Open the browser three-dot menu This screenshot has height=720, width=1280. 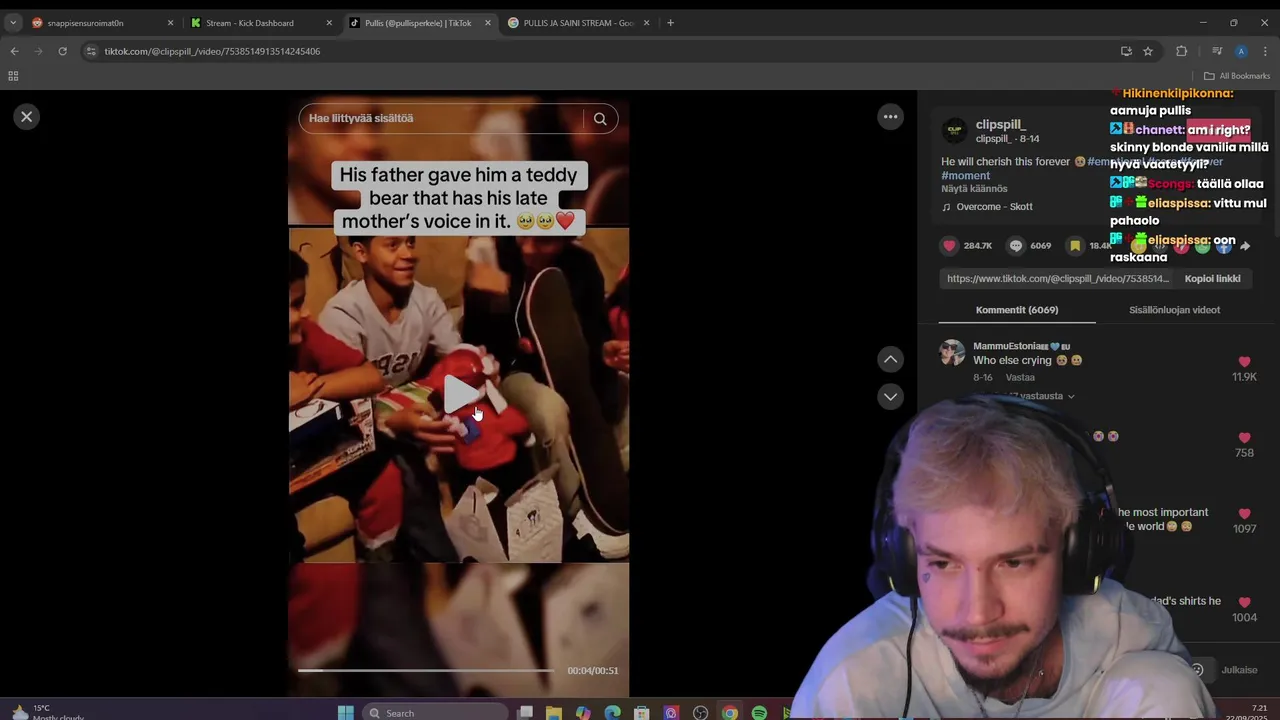(1266, 51)
